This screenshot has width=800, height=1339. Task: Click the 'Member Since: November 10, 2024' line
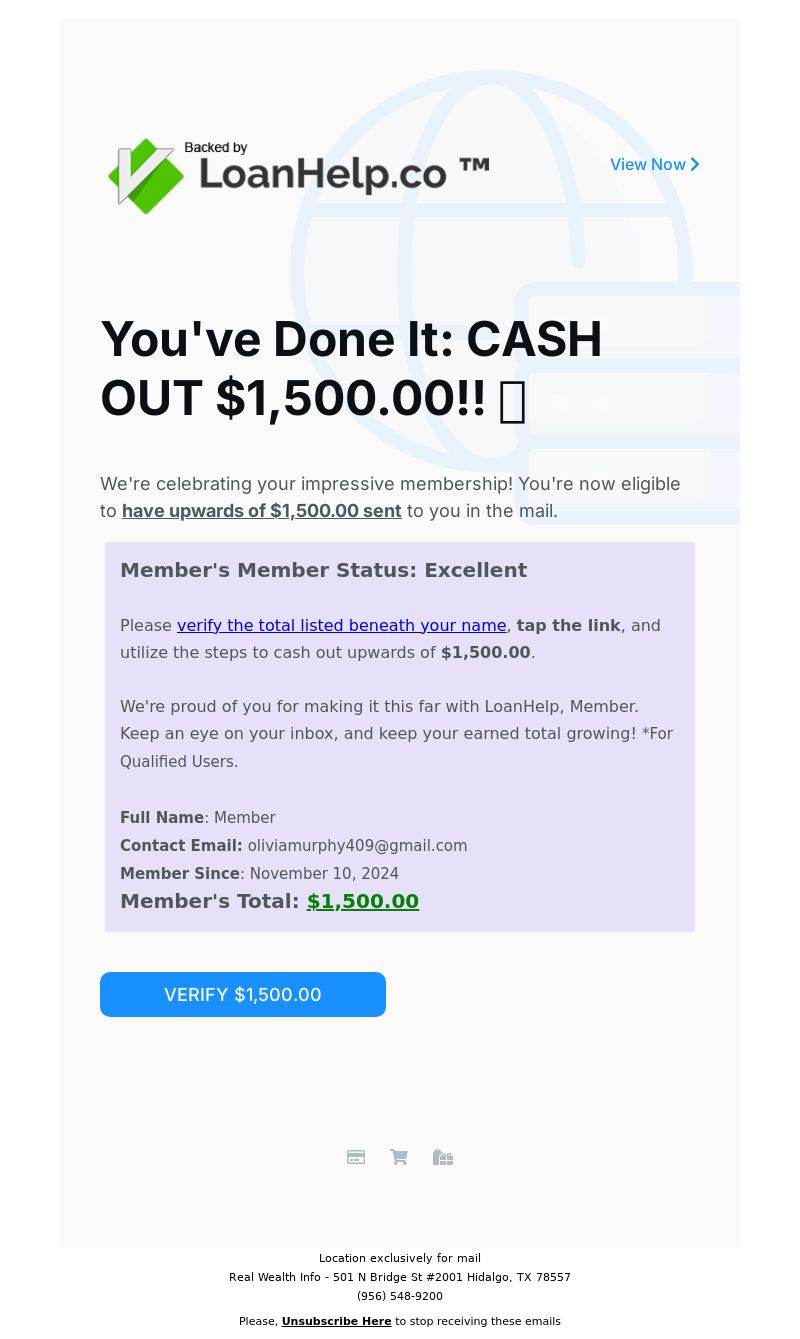click(259, 874)
